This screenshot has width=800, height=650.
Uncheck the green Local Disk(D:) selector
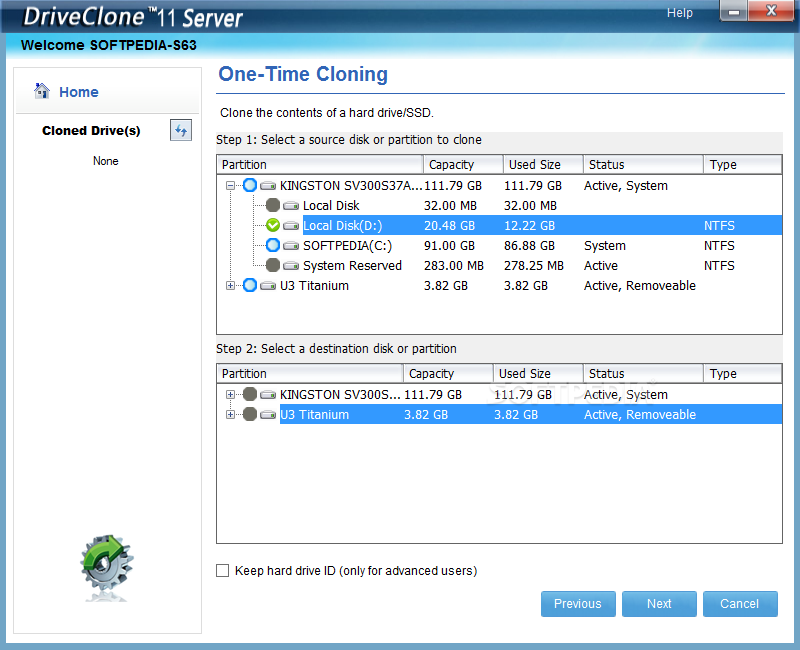(273, 225)
